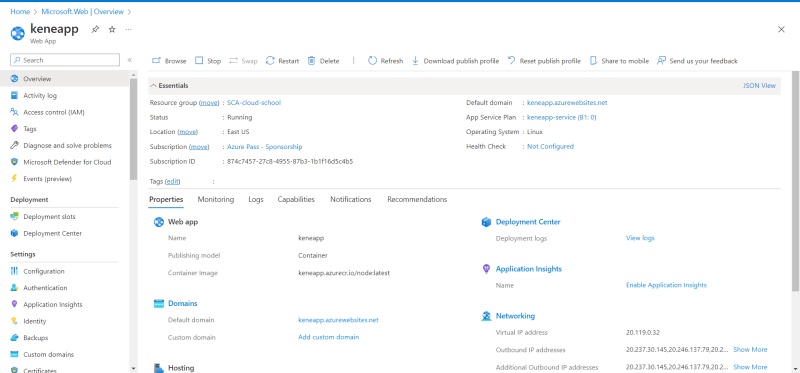Open Diagnose and solve problems wrench icon
Image resolution: width=800 pixels, height=373 pixels.
14,145
